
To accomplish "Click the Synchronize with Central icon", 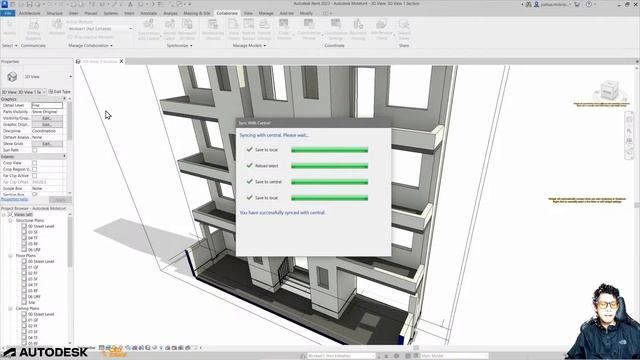I will [149, 25].
